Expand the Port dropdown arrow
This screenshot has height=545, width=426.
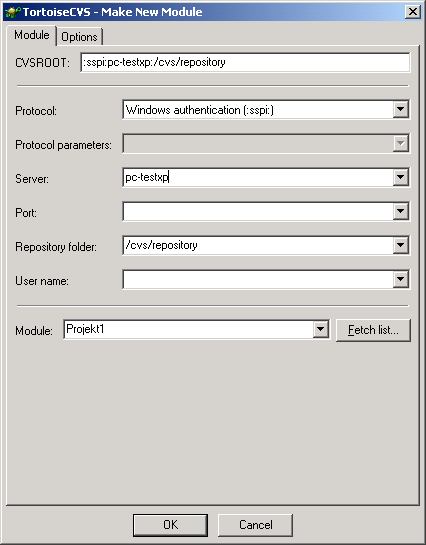tap(401, 212)
